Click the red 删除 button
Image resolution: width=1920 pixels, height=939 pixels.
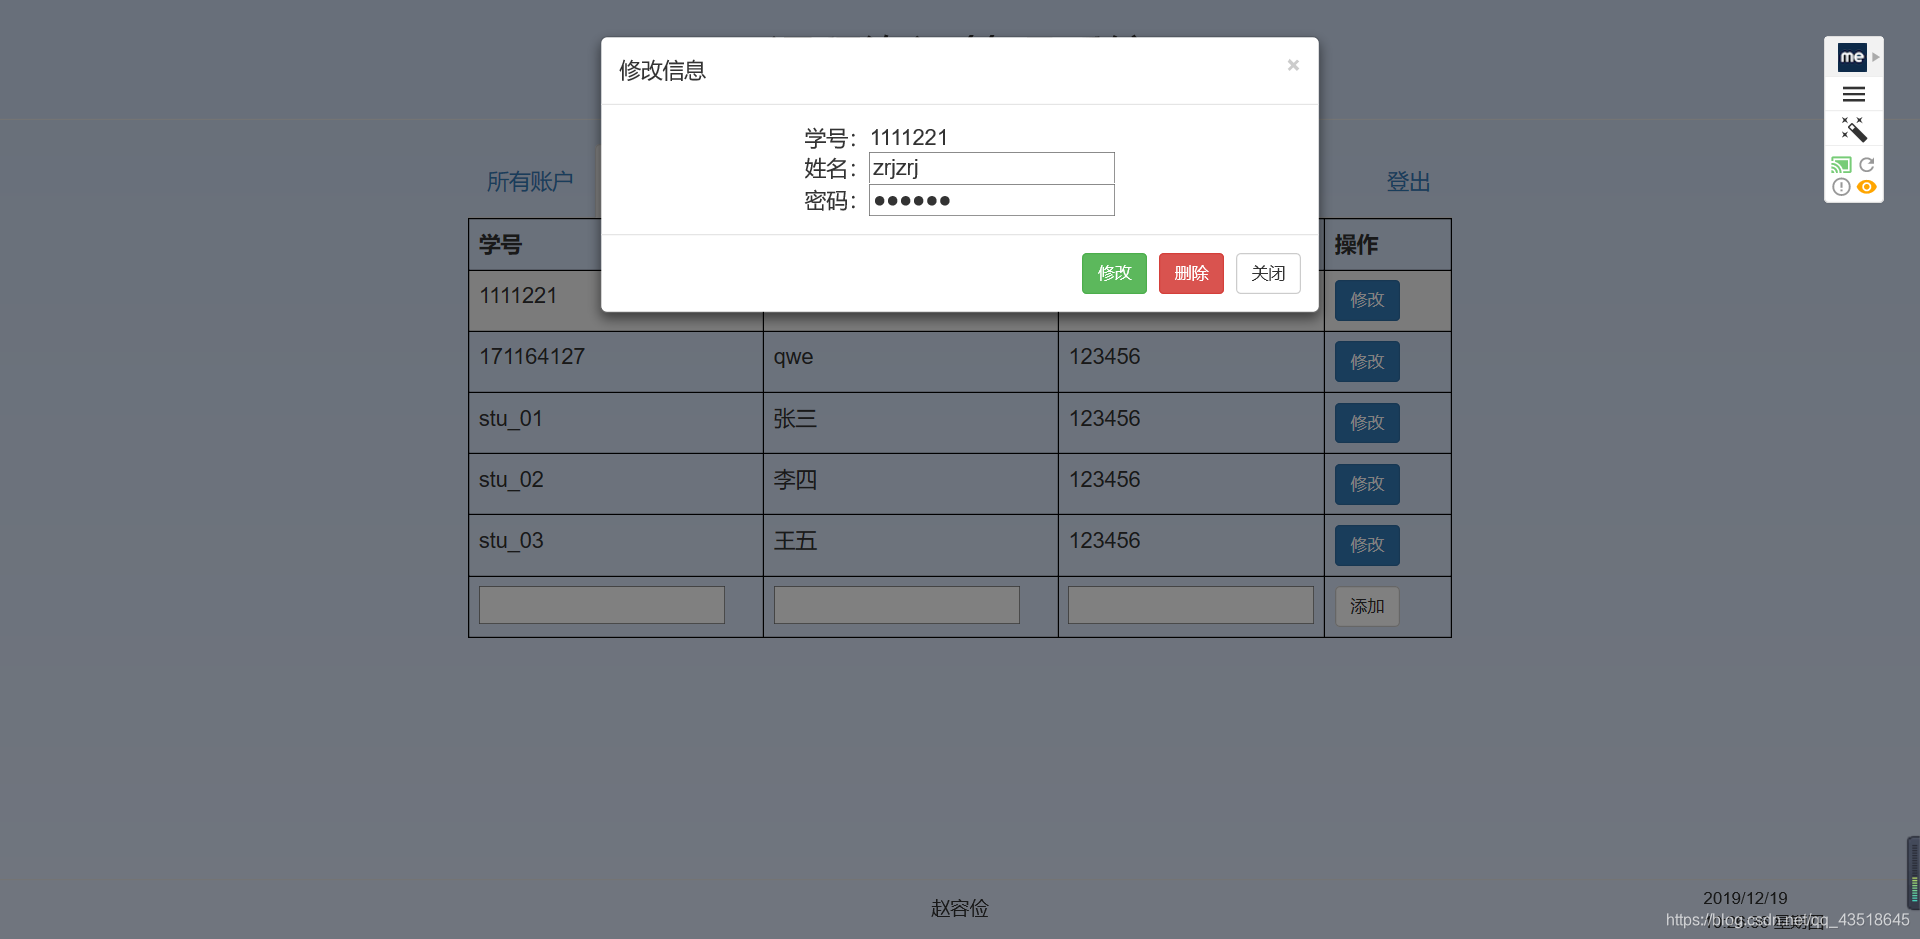(1191, 273)
